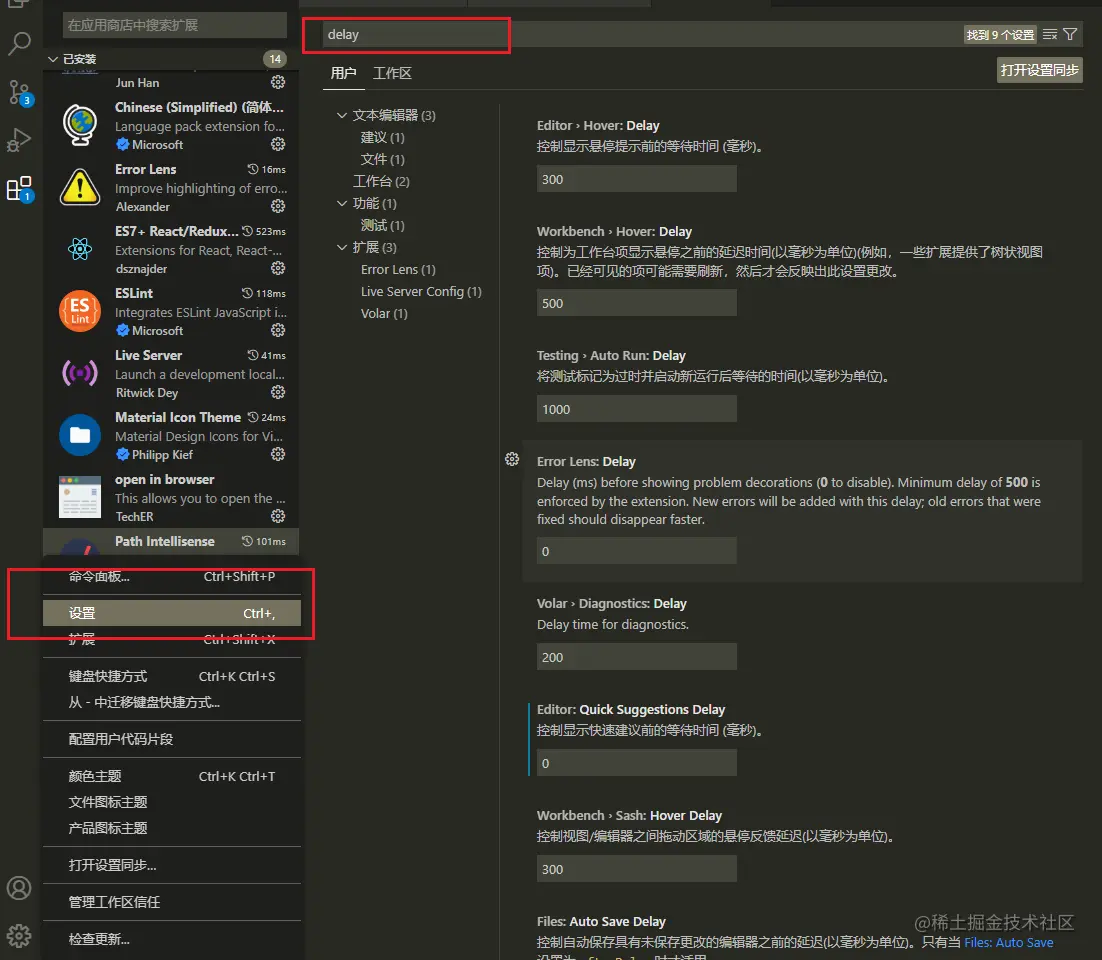Click the Testing Auto Run Delay value 1000
Image resolution: width=1102 pixels, height=960 pixels.
click(637, 409)
